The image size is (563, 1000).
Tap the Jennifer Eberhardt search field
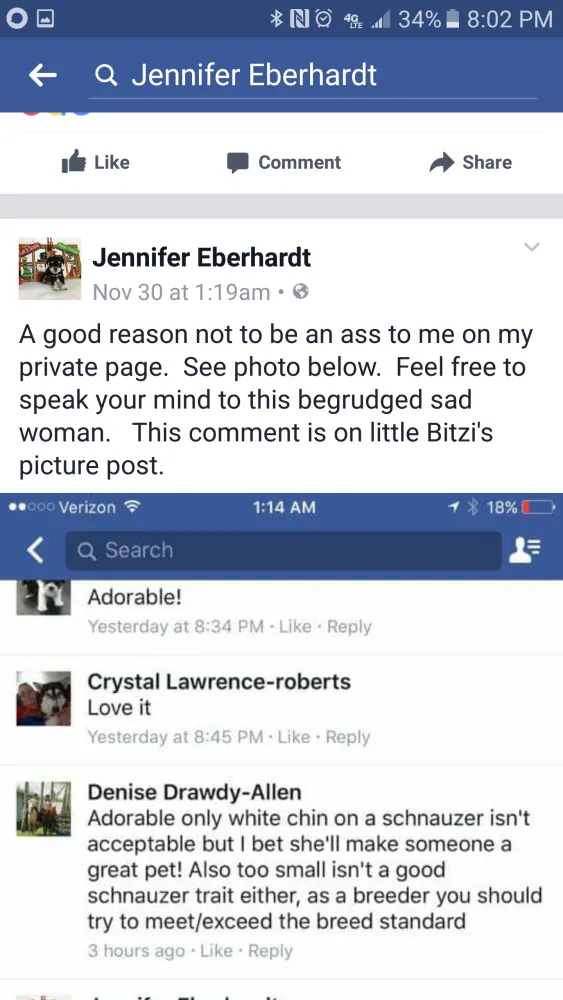click(x=312, y=77)
